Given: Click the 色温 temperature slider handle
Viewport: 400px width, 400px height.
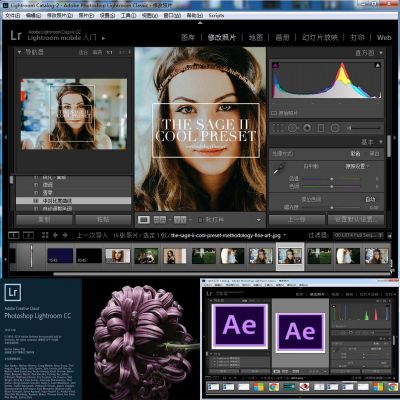Looking at the screenshot, I should pos(332,179).
